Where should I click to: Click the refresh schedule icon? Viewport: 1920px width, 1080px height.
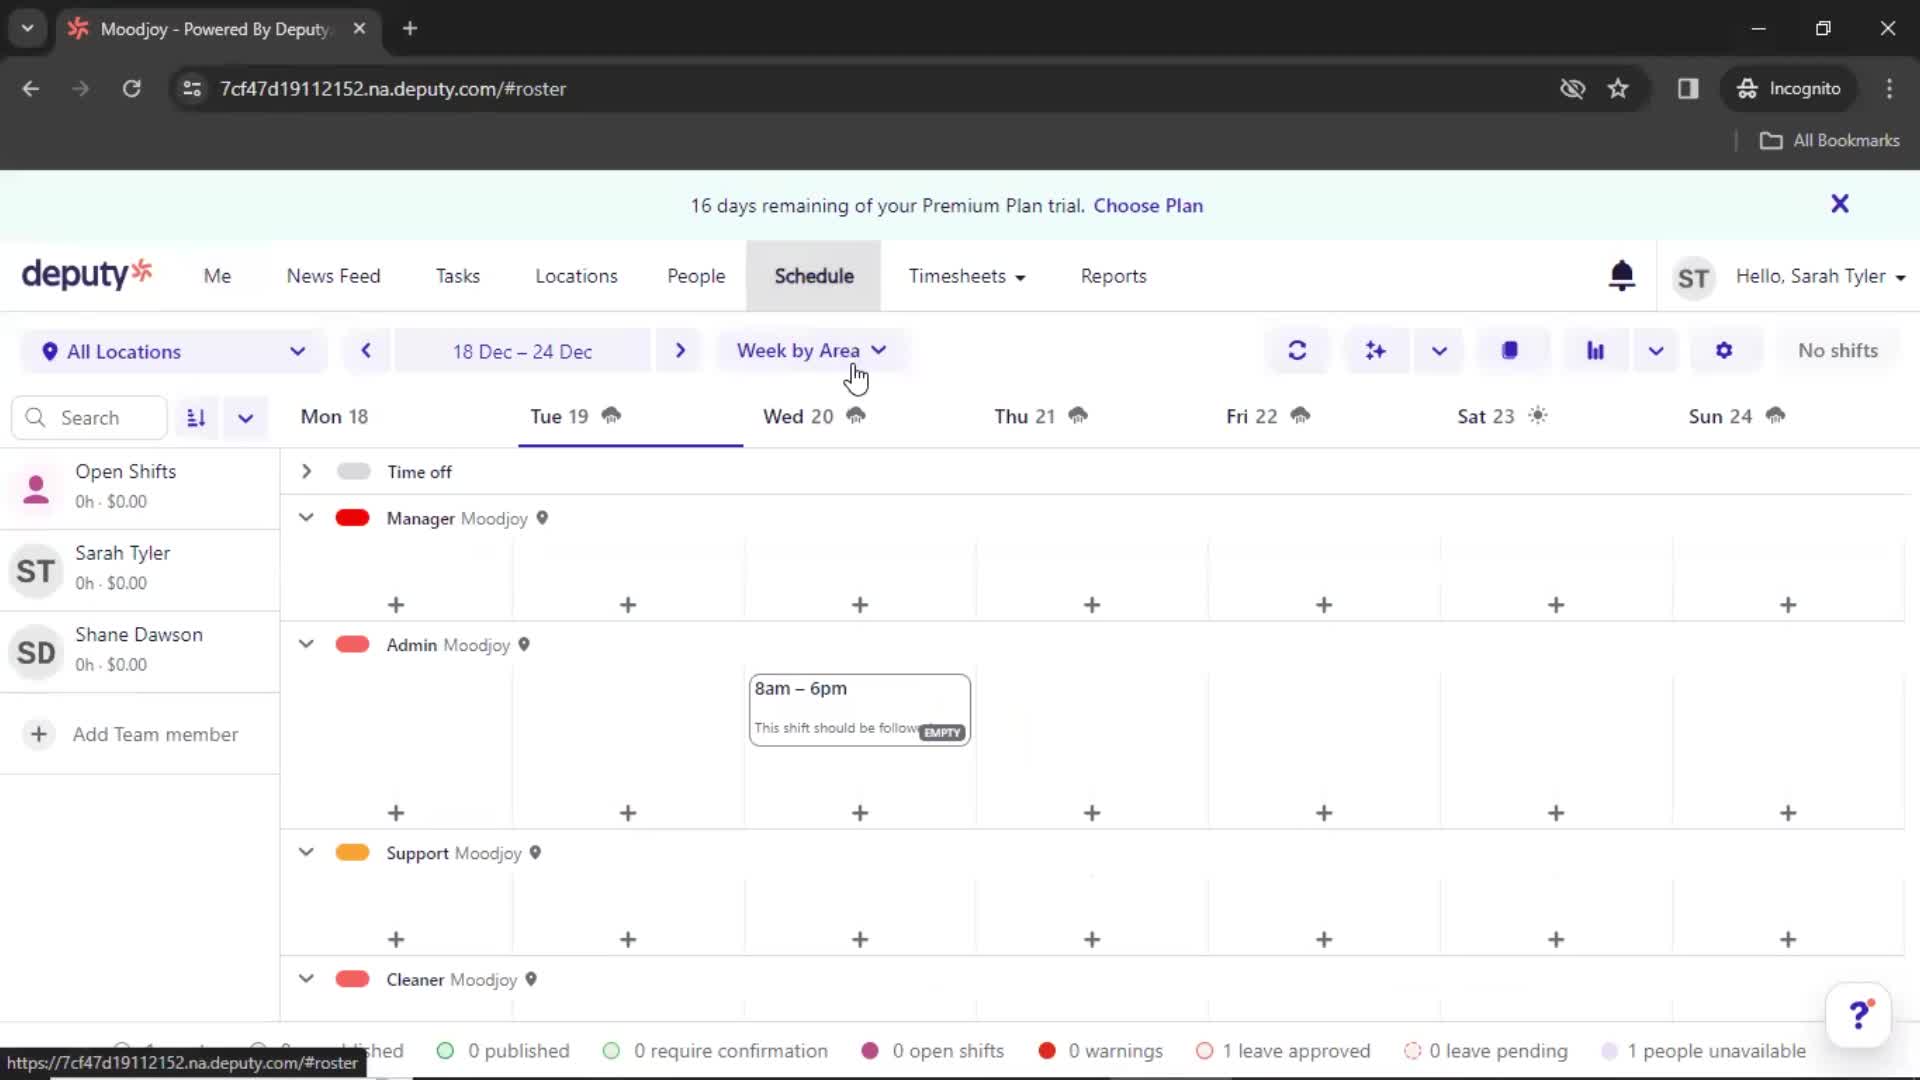click(1297, 351)
